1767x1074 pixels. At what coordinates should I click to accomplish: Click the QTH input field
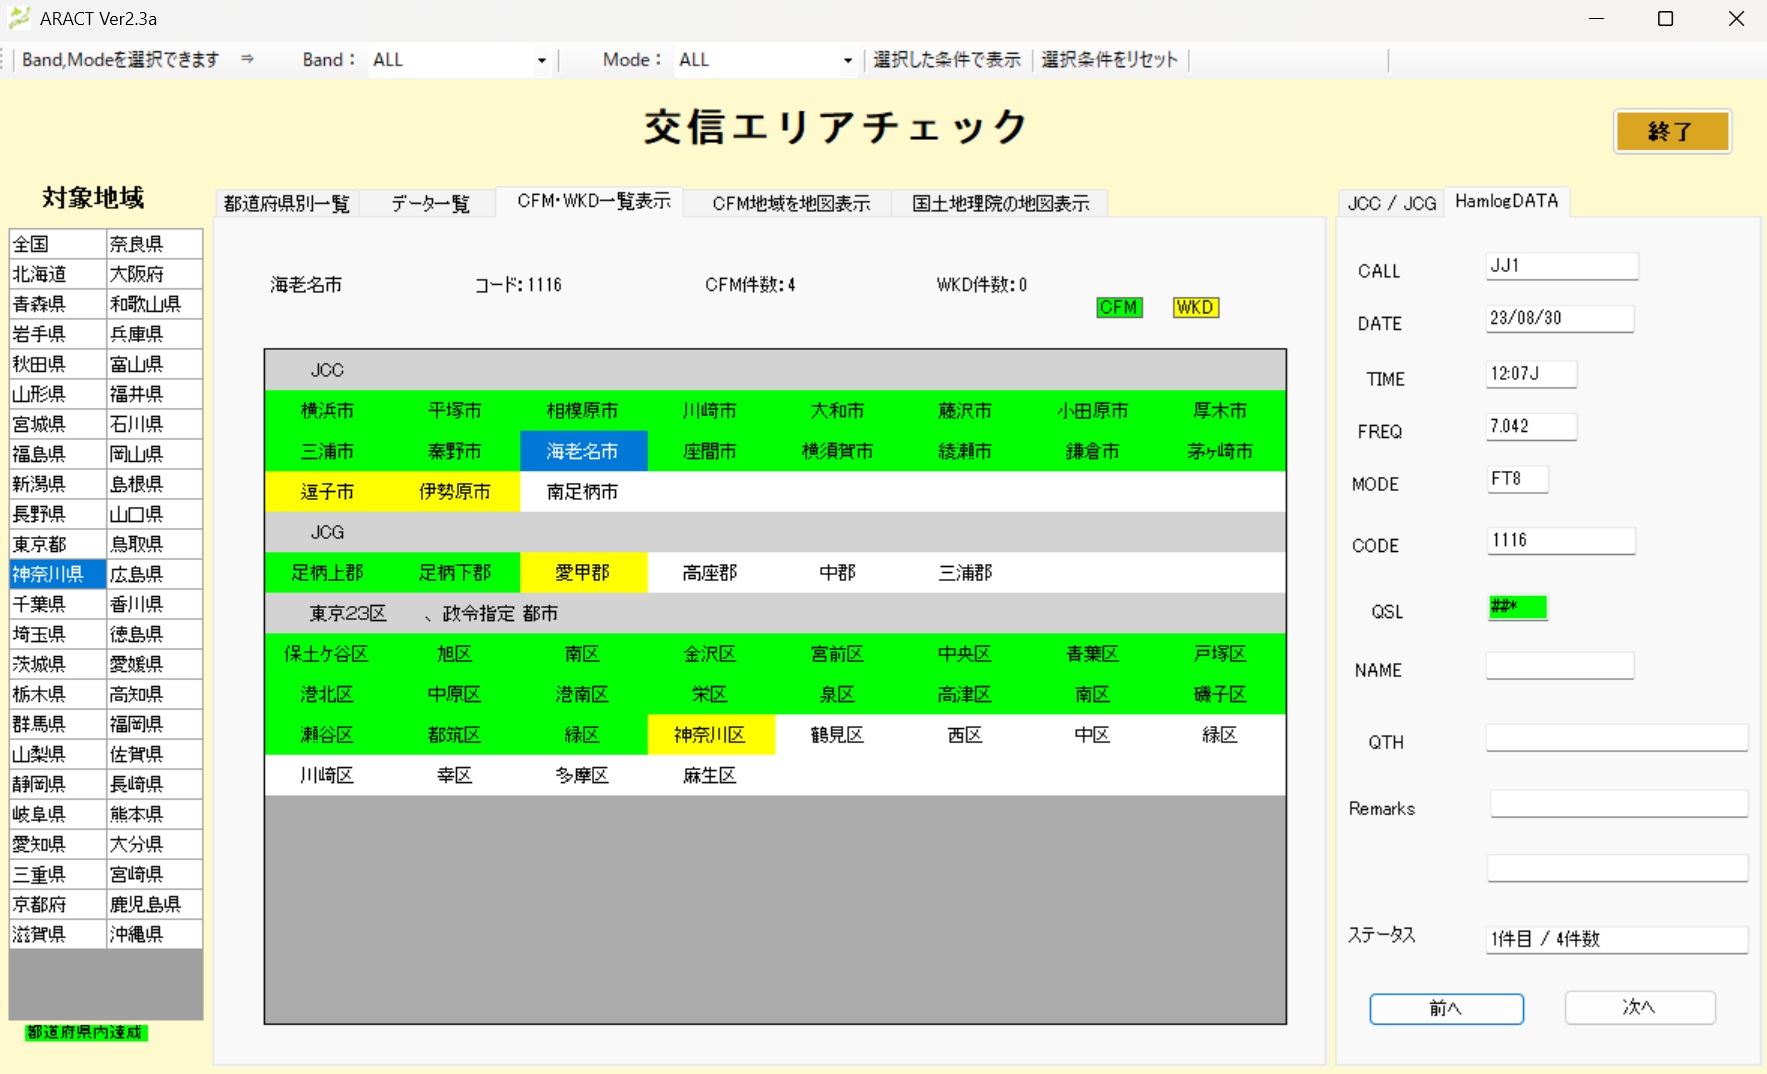(1616, 738)
